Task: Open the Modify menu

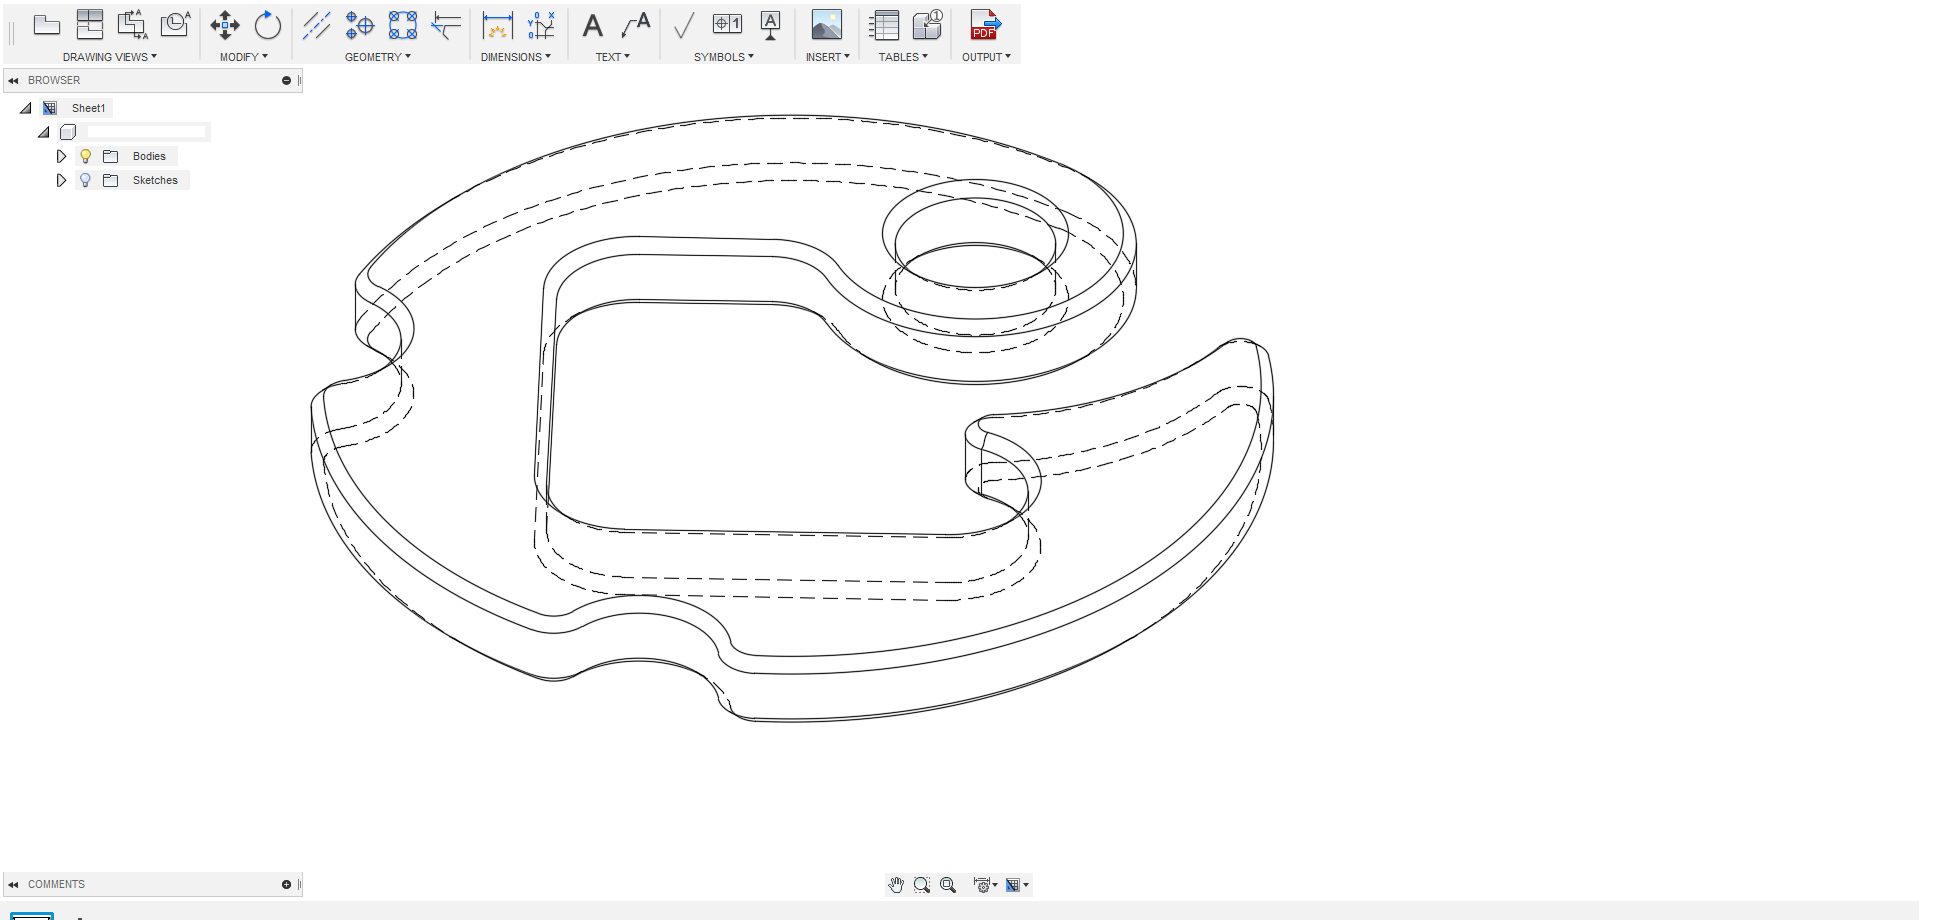Action: coord(244,57)
